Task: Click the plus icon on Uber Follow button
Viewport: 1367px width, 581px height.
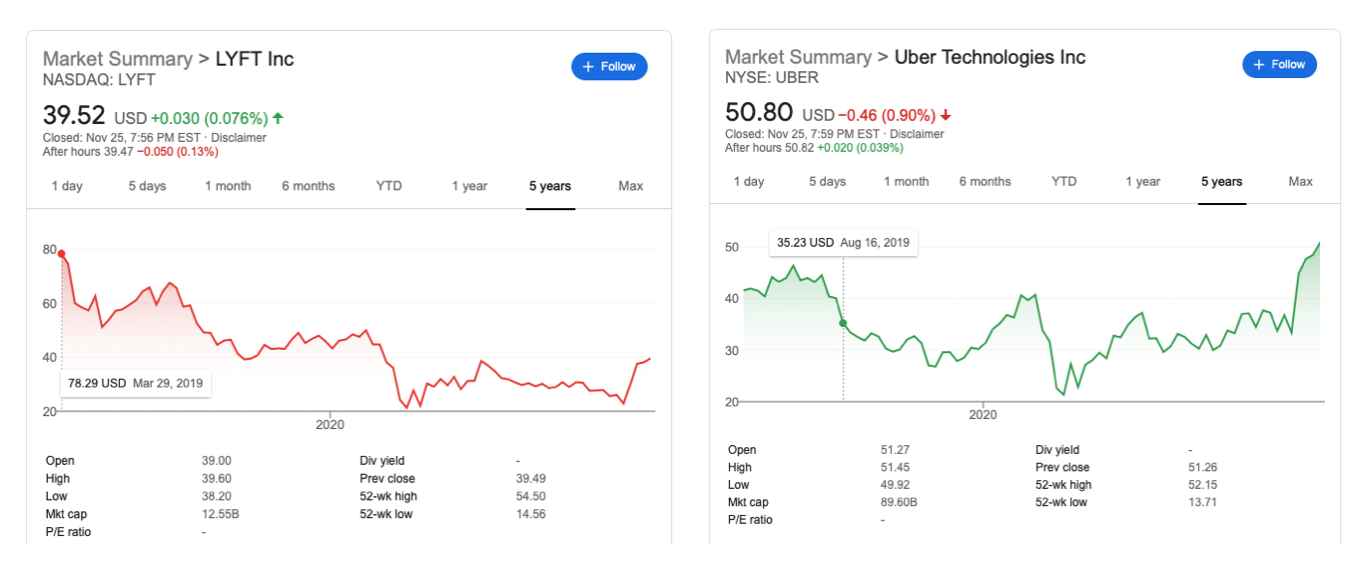Action: tap(1259, 65)
